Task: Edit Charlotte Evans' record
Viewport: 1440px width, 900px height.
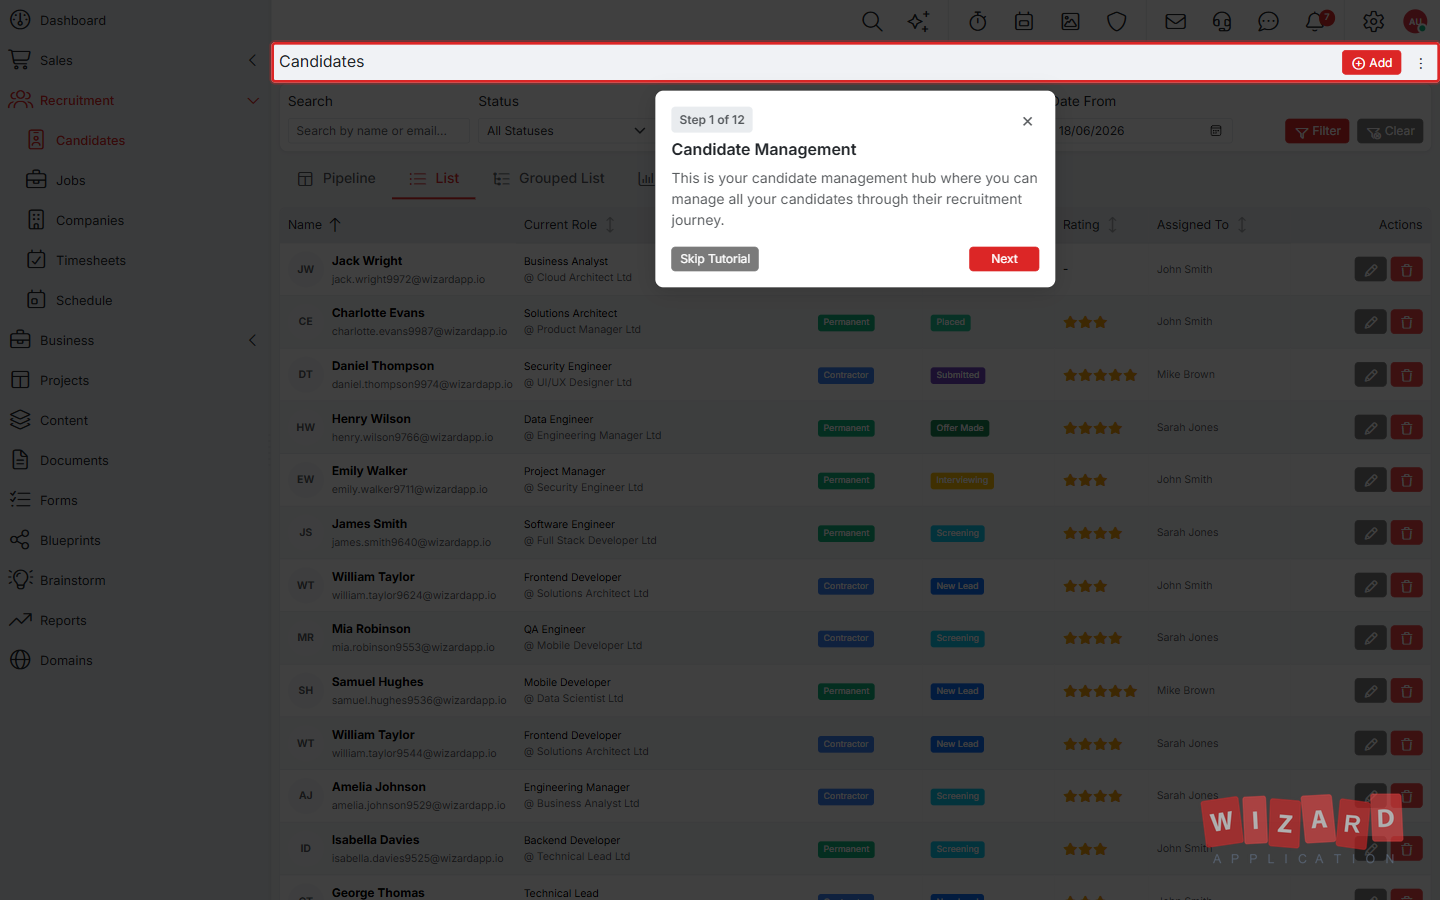Action: 1370,322
